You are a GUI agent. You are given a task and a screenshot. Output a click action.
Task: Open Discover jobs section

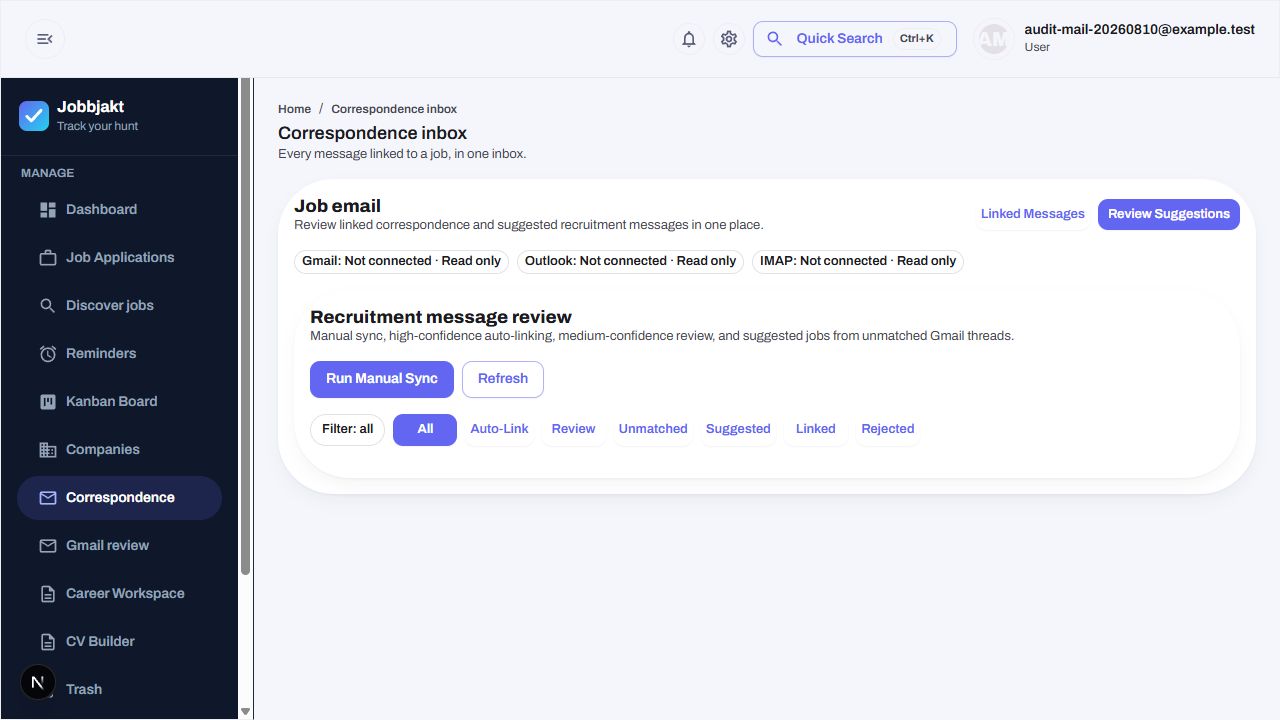(119, 306)
